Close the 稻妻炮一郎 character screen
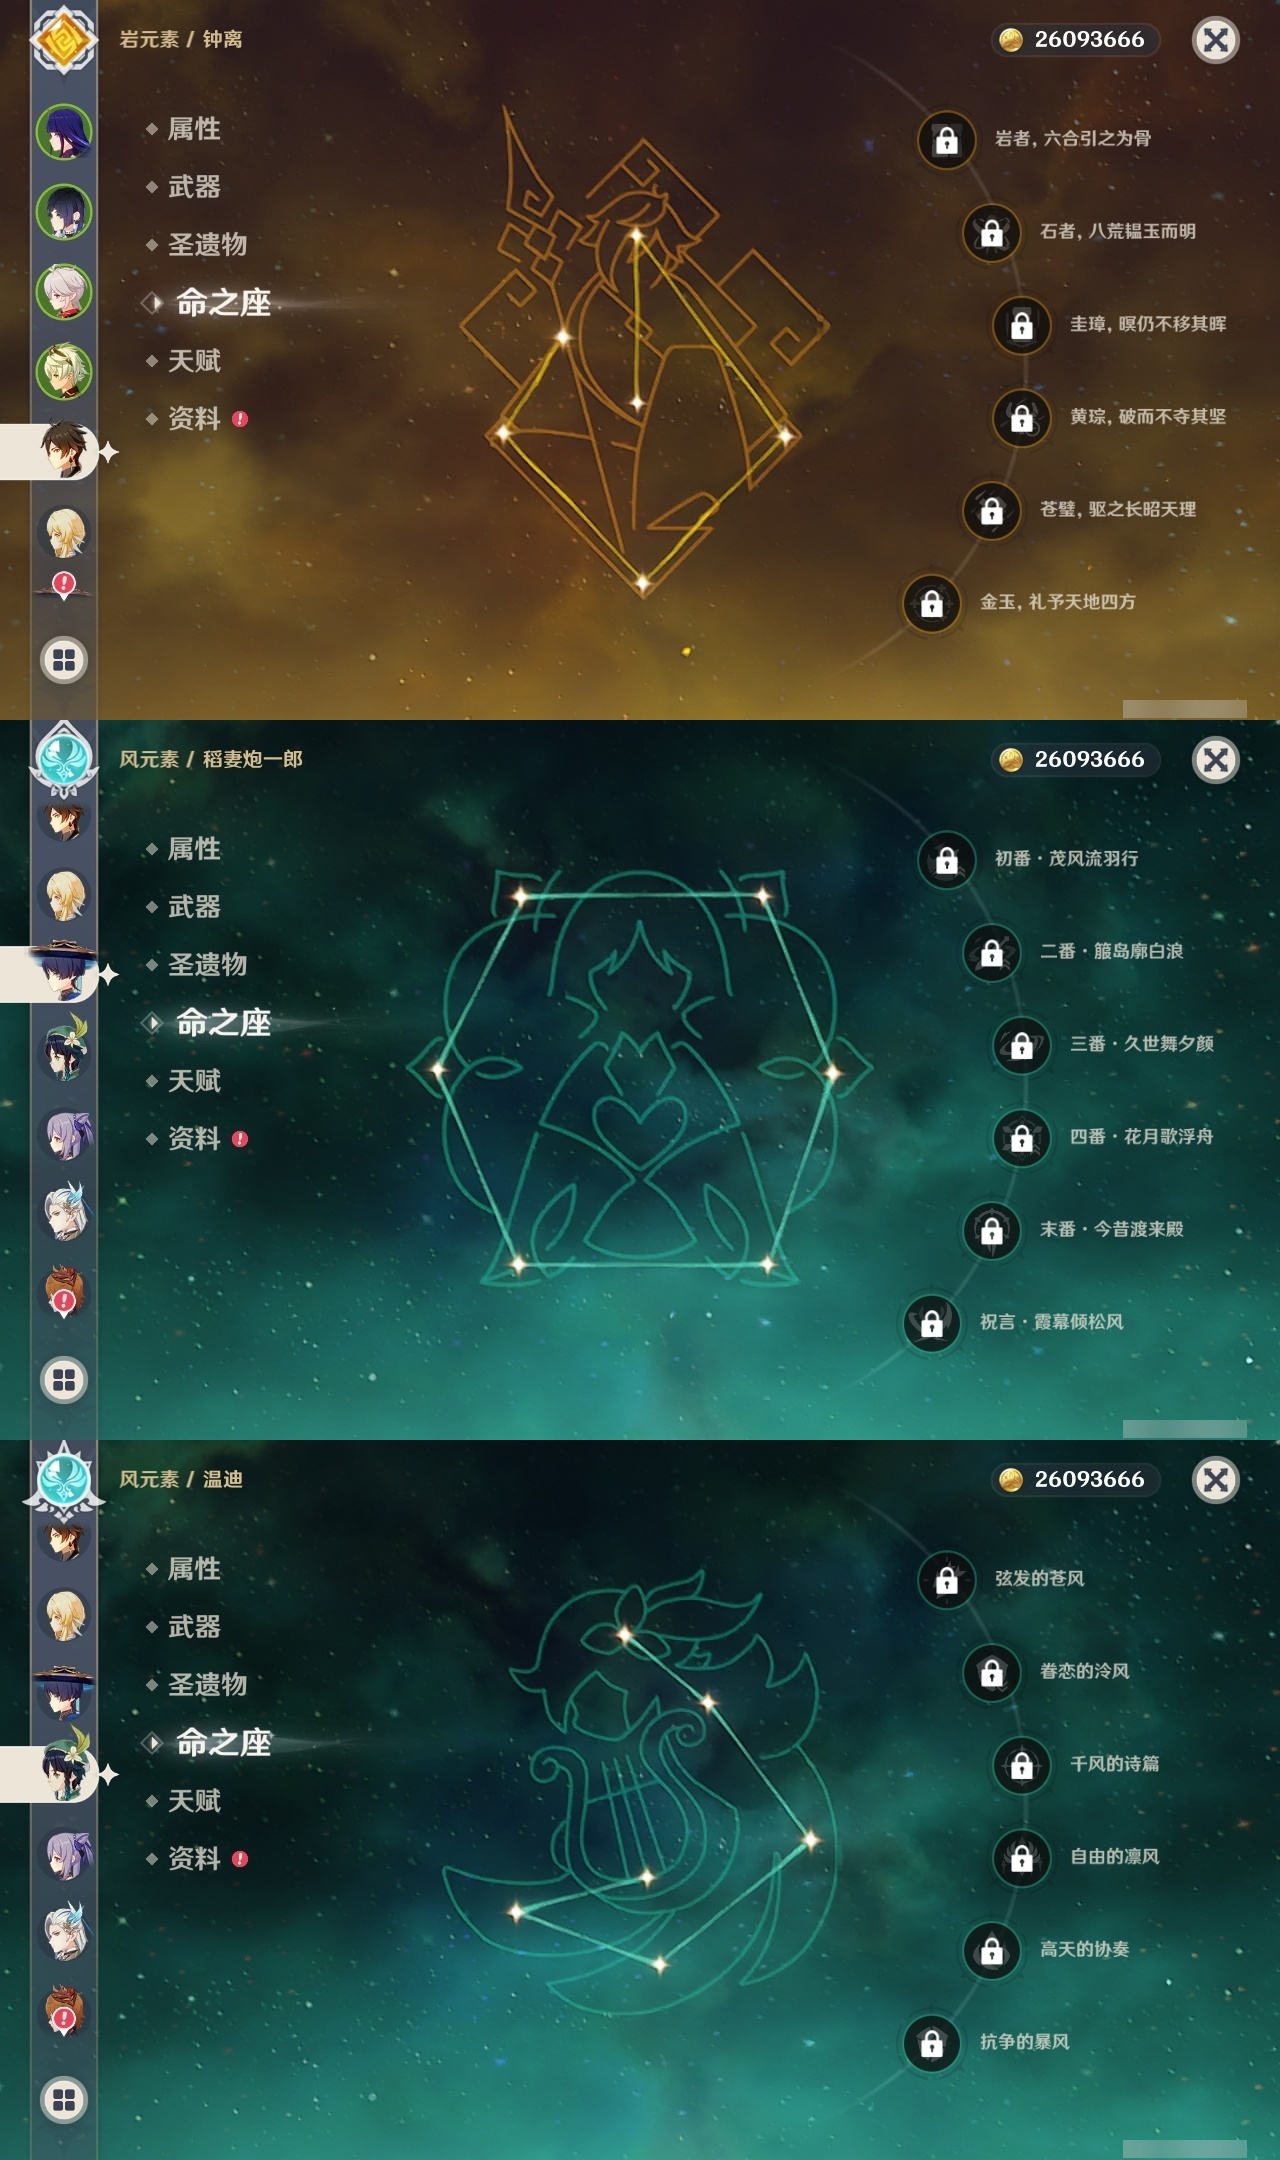Screen dimensions: 1280x2160 [1216, 760]
